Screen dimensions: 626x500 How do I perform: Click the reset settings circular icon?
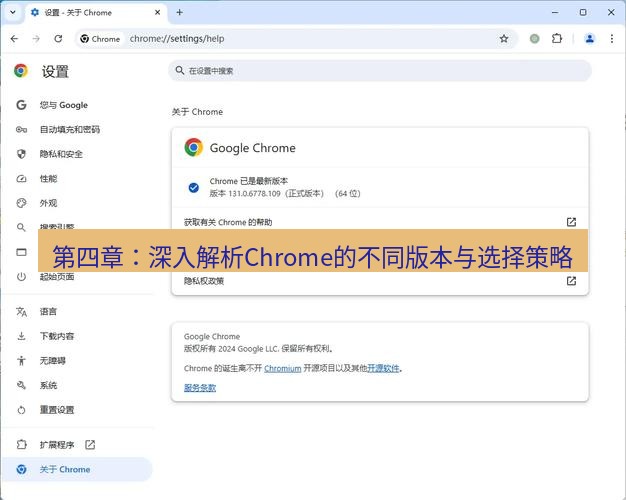click(x=21, y=410)
